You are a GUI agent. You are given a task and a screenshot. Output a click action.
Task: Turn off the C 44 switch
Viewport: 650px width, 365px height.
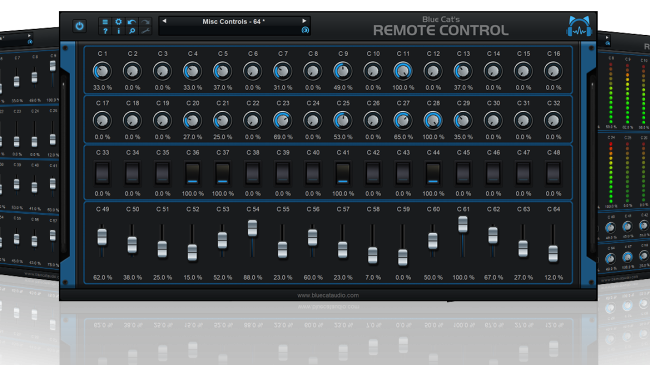tap(433, 173)
